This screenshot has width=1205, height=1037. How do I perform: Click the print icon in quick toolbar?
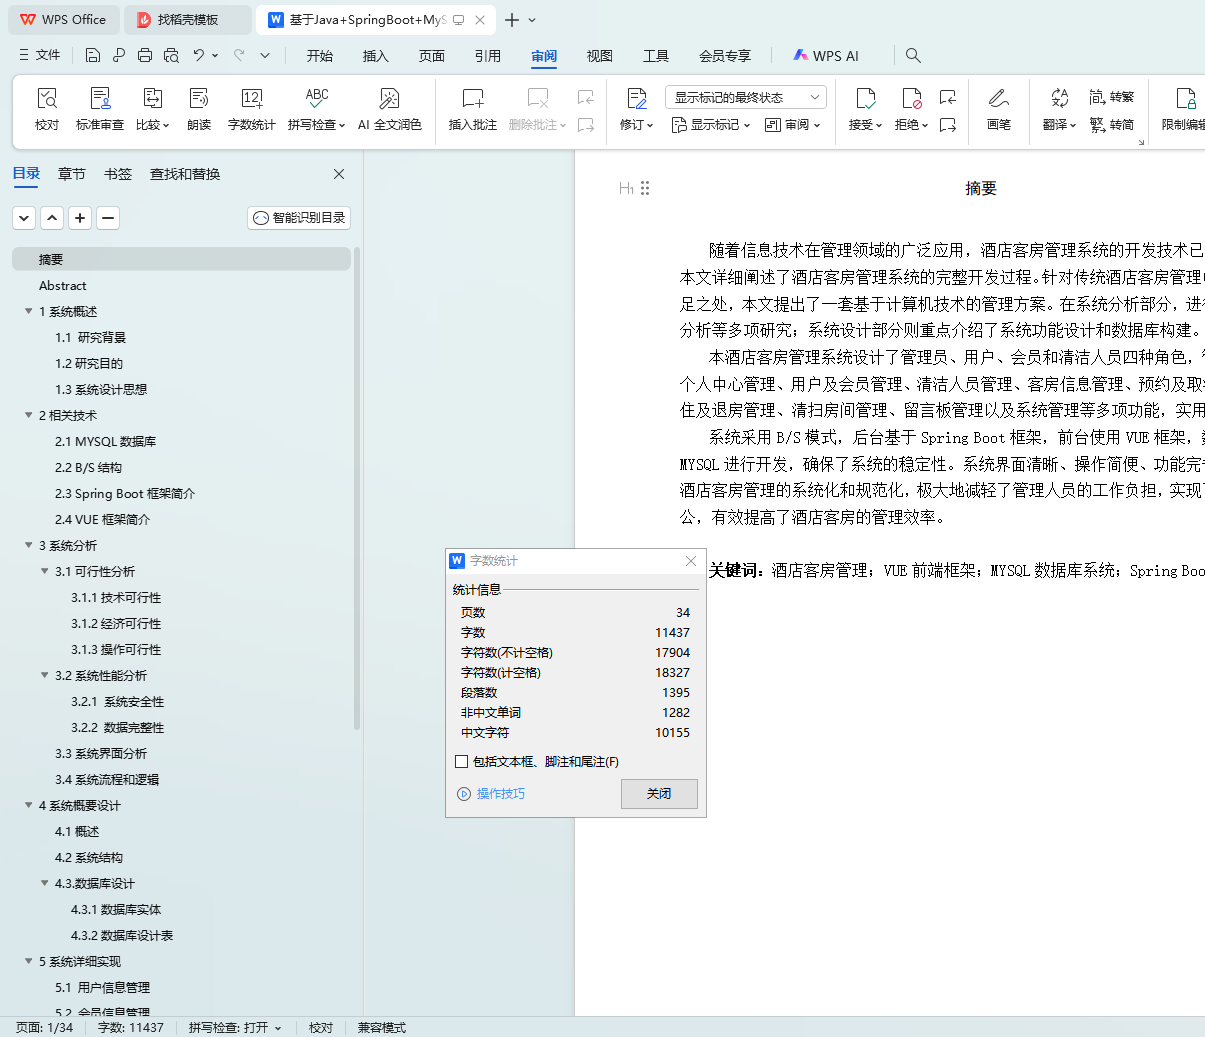[x=145, y=55]
